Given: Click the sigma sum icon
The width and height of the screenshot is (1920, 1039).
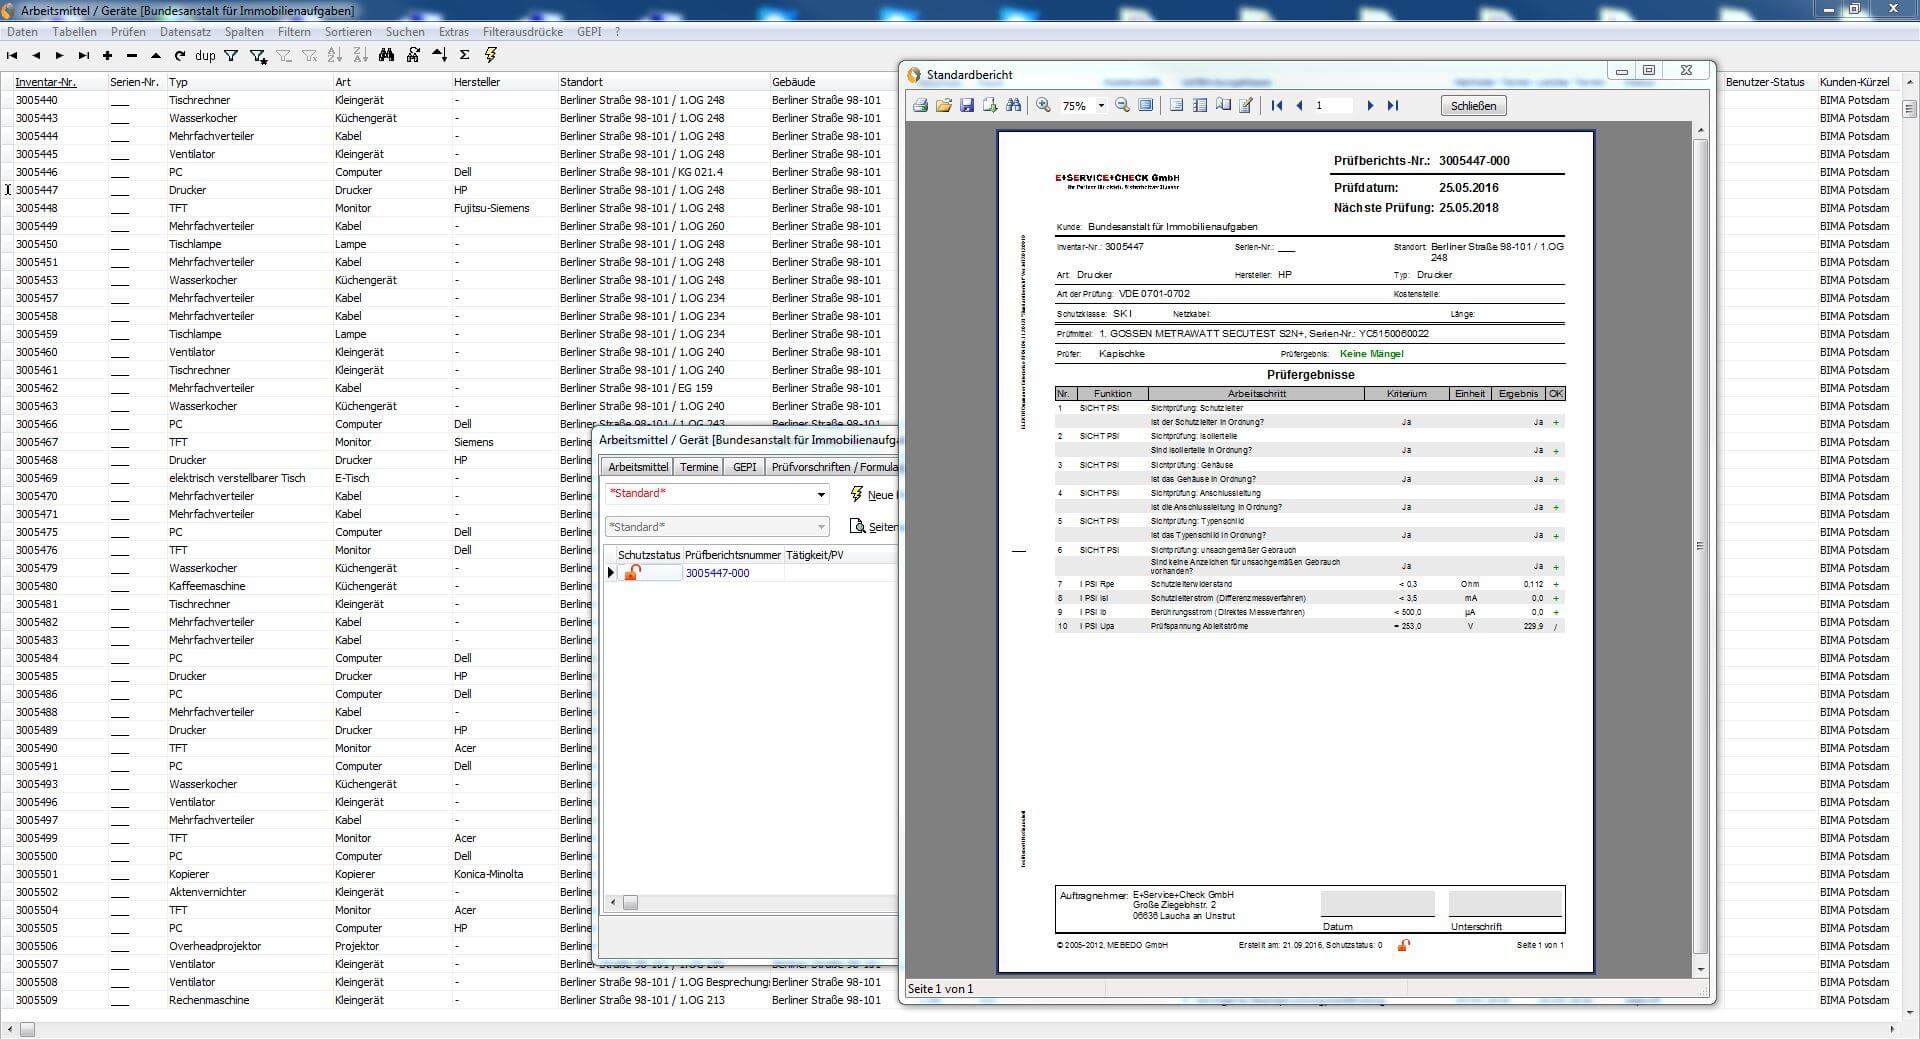Looking at the screenshot, I should point(464,56).
